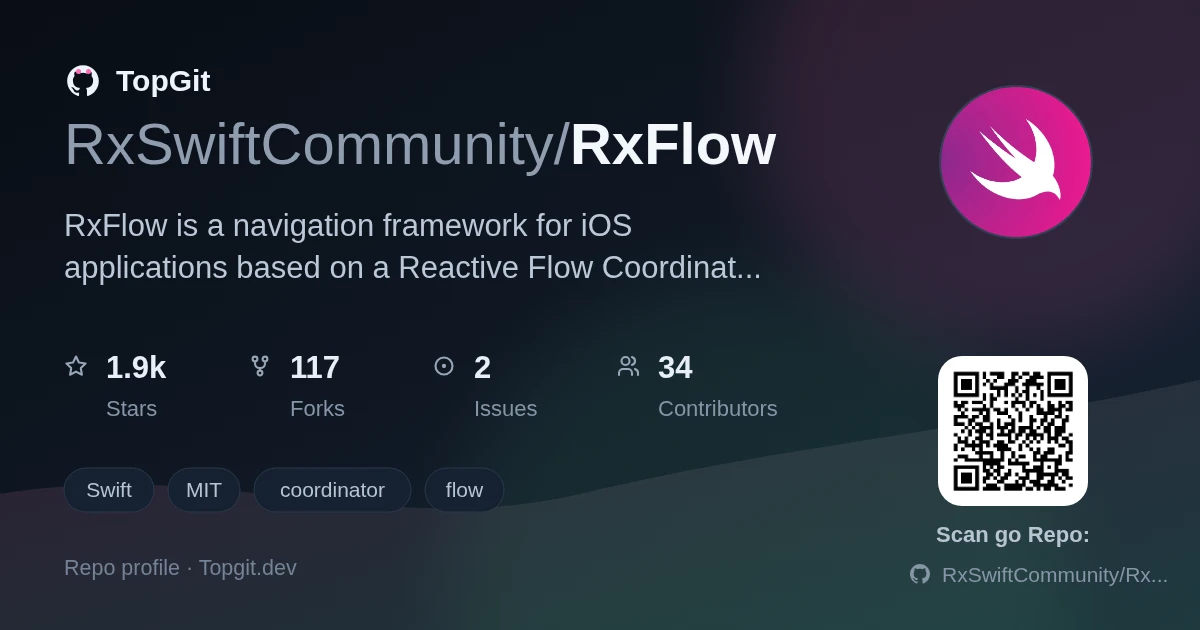Select the flow topic tag
This screenshot has height=630, width=1200.
point(464,490)
